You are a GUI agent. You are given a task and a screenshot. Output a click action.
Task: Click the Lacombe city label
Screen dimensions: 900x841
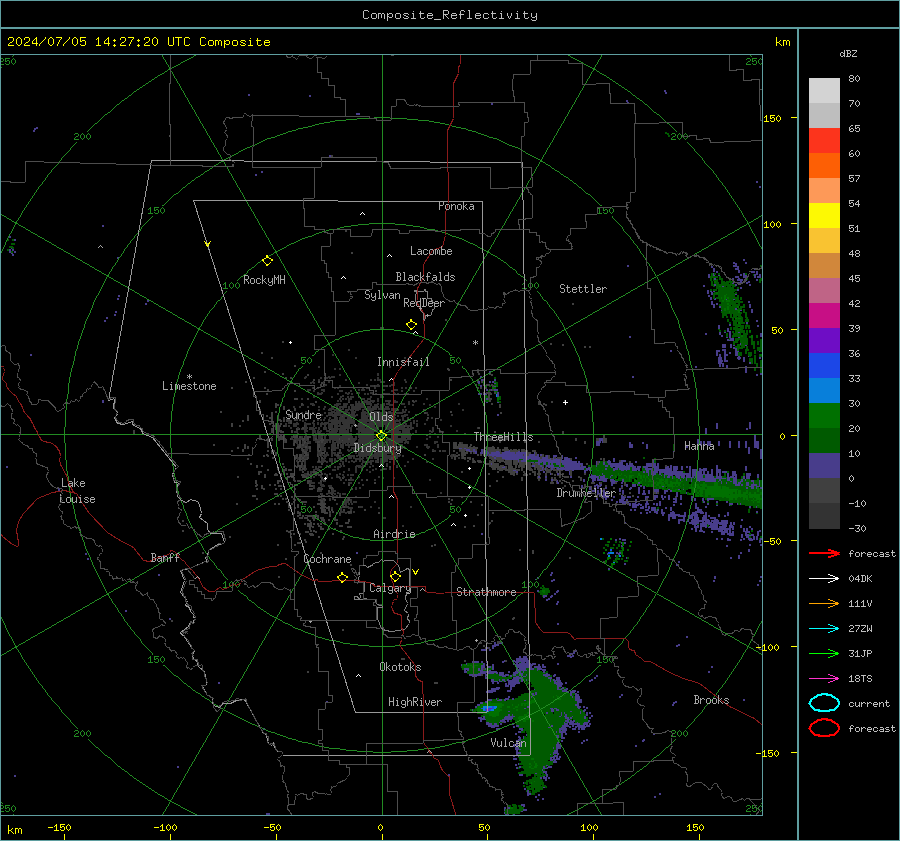click(x=431, y=251)
